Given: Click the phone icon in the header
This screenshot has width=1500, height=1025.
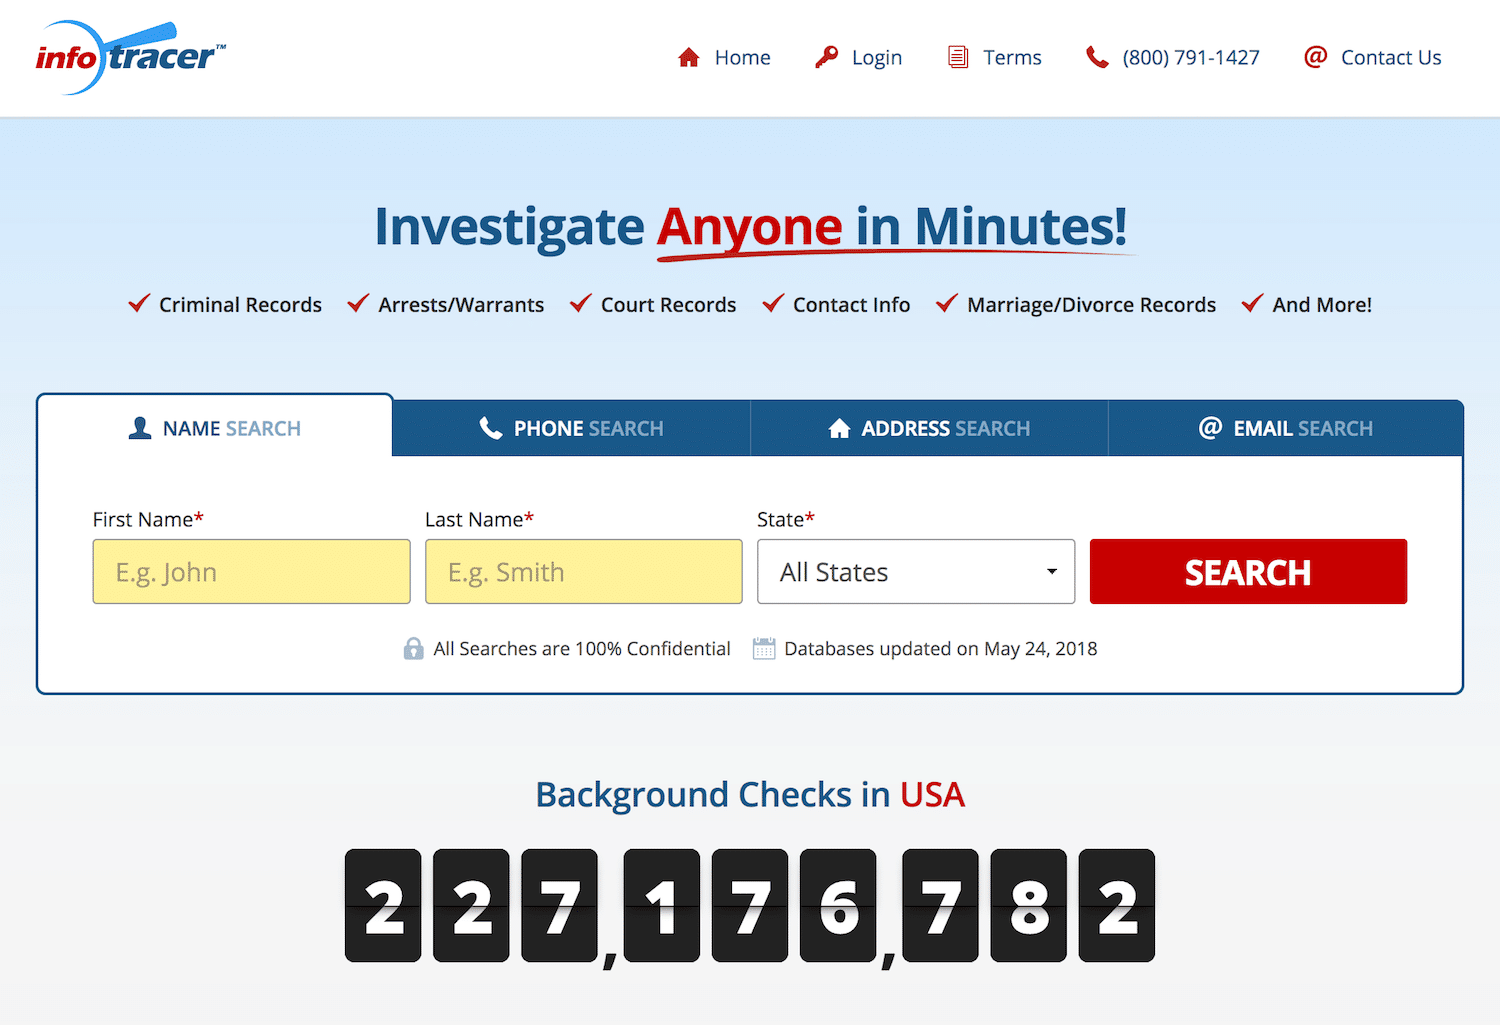Looking at the screenshot, I should point(1097,57).
